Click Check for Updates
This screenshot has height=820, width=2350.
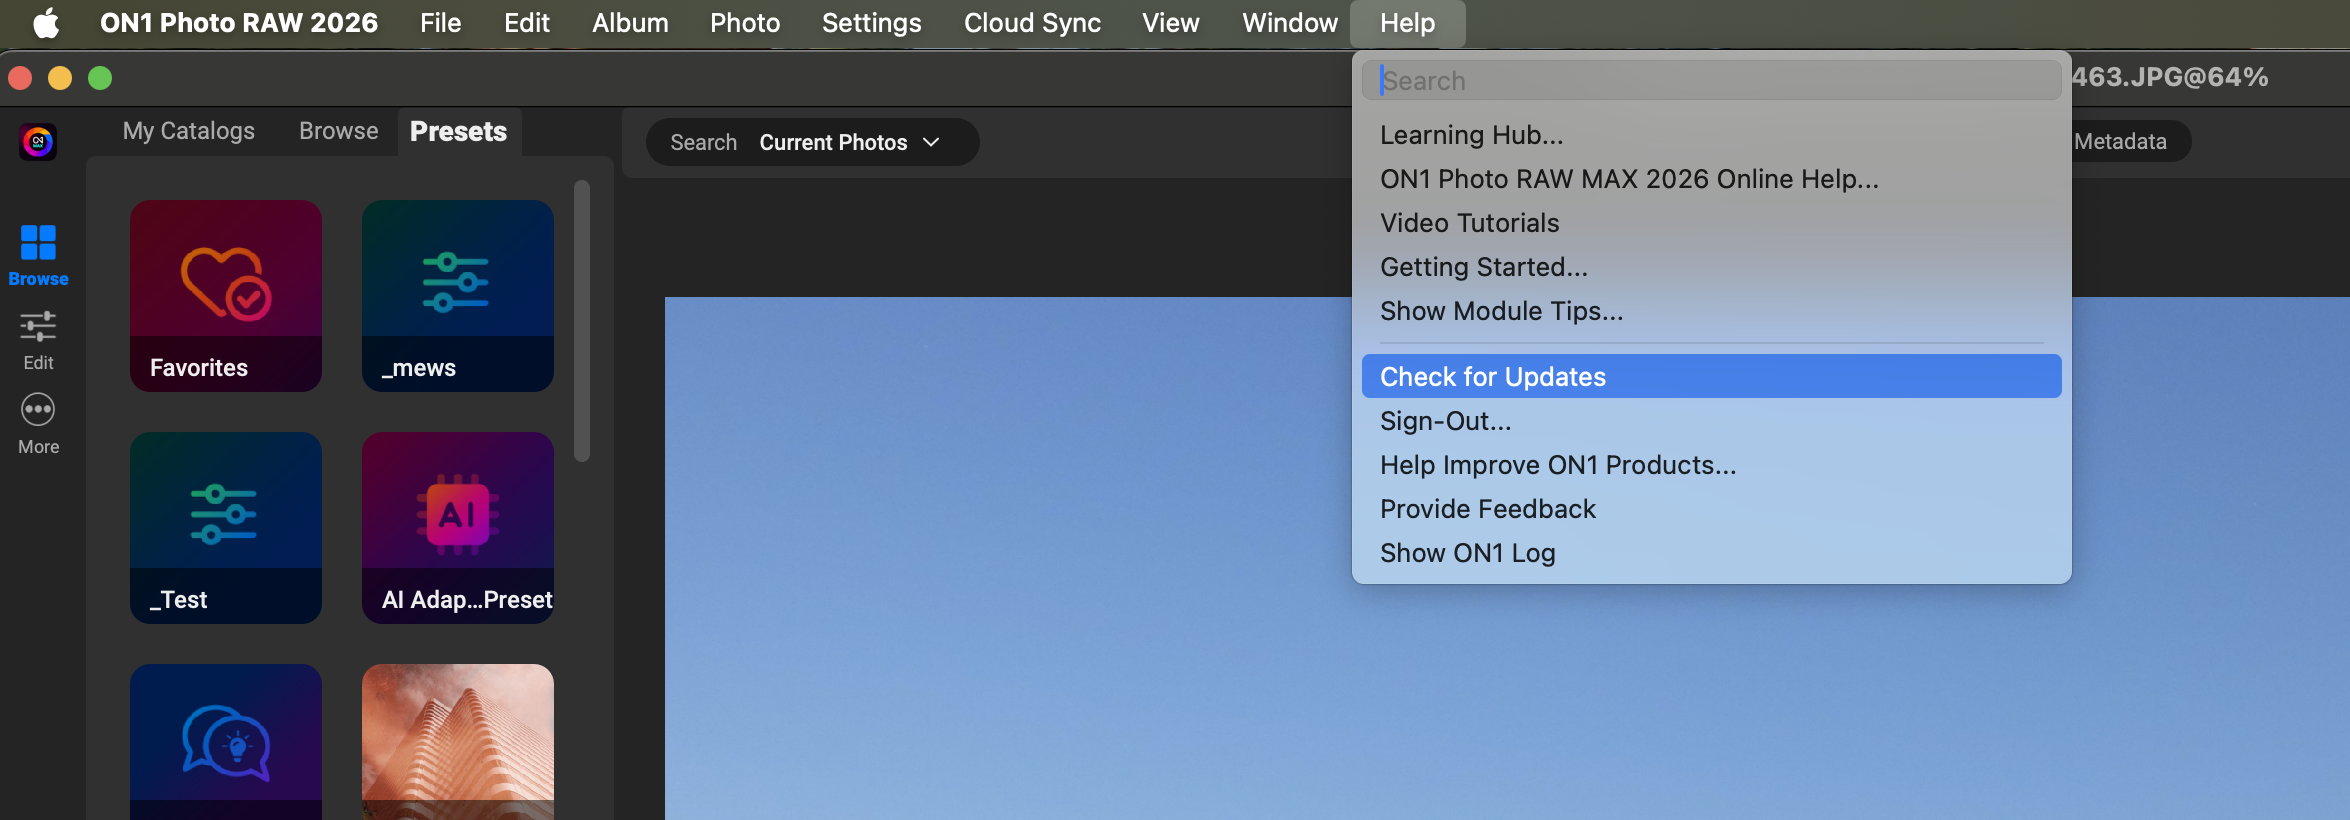tap(1712, 377)
